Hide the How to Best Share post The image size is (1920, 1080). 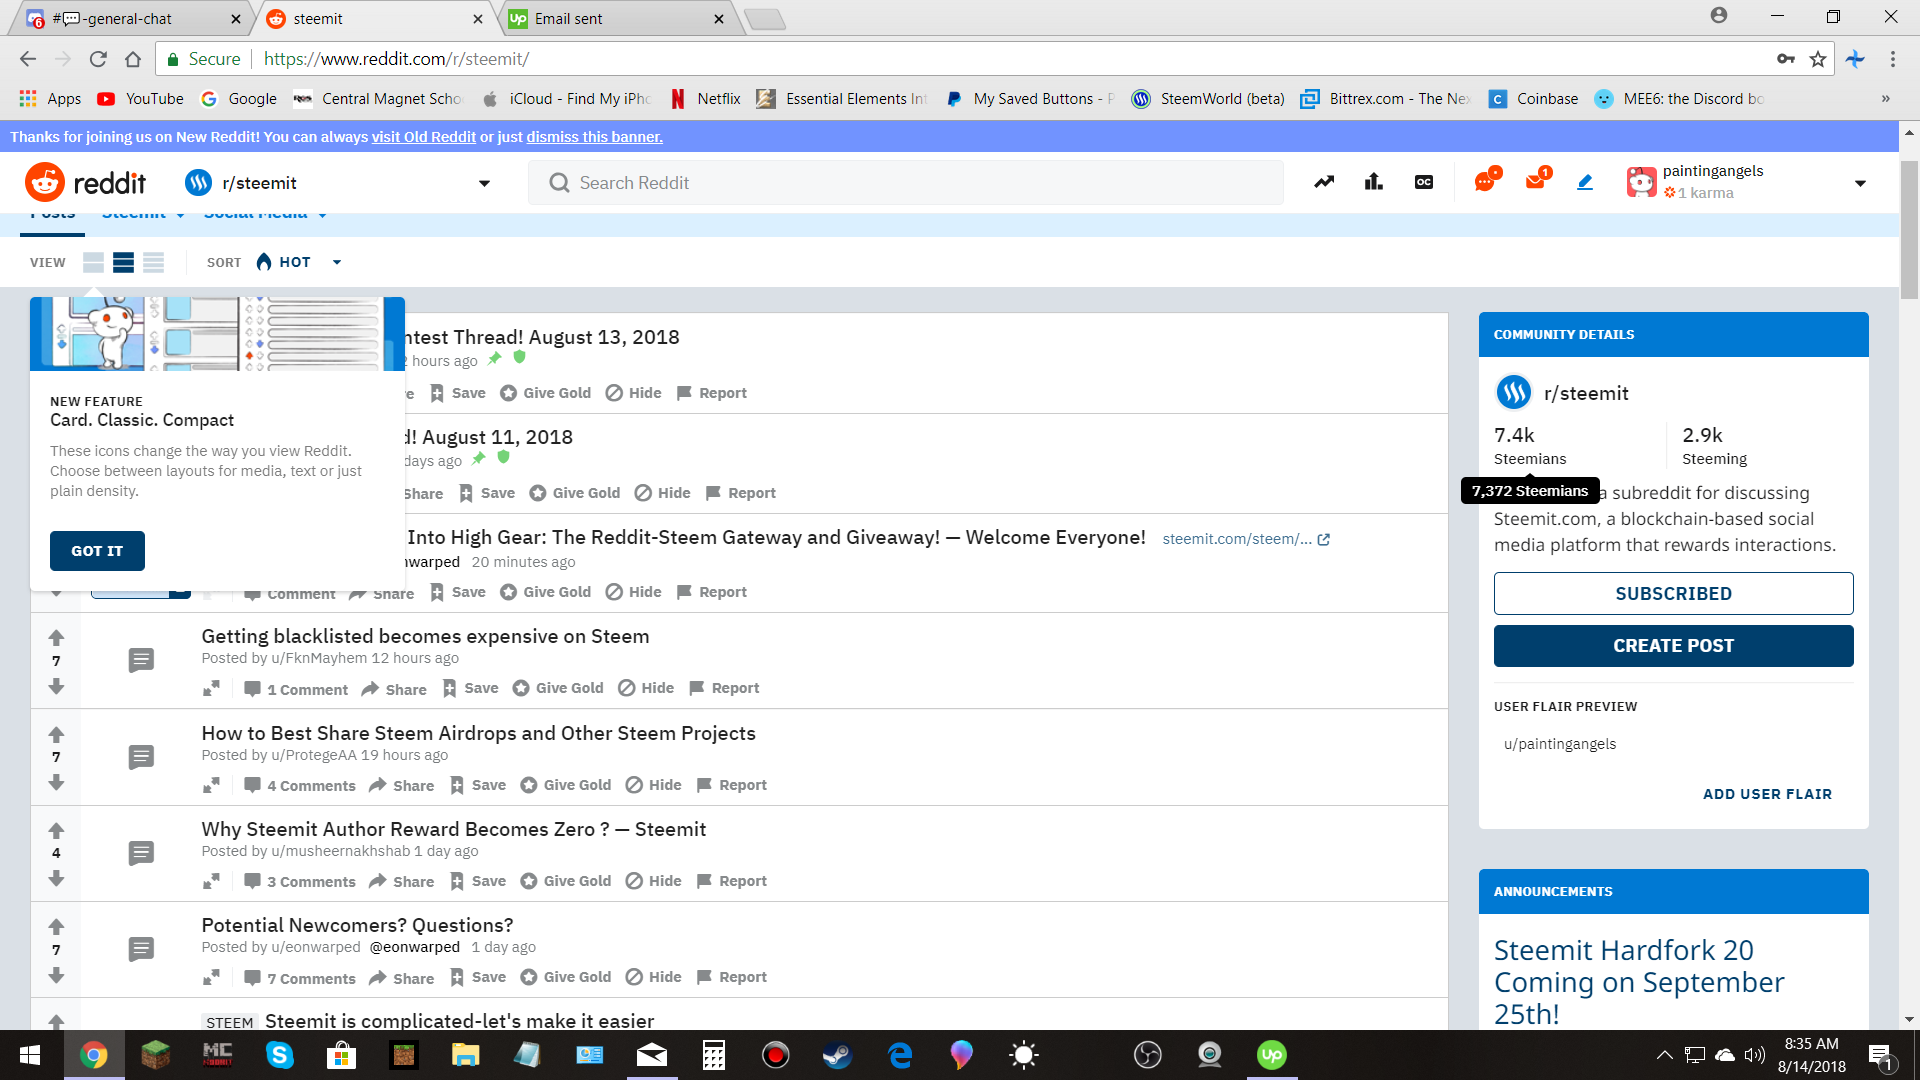[654, 785]
